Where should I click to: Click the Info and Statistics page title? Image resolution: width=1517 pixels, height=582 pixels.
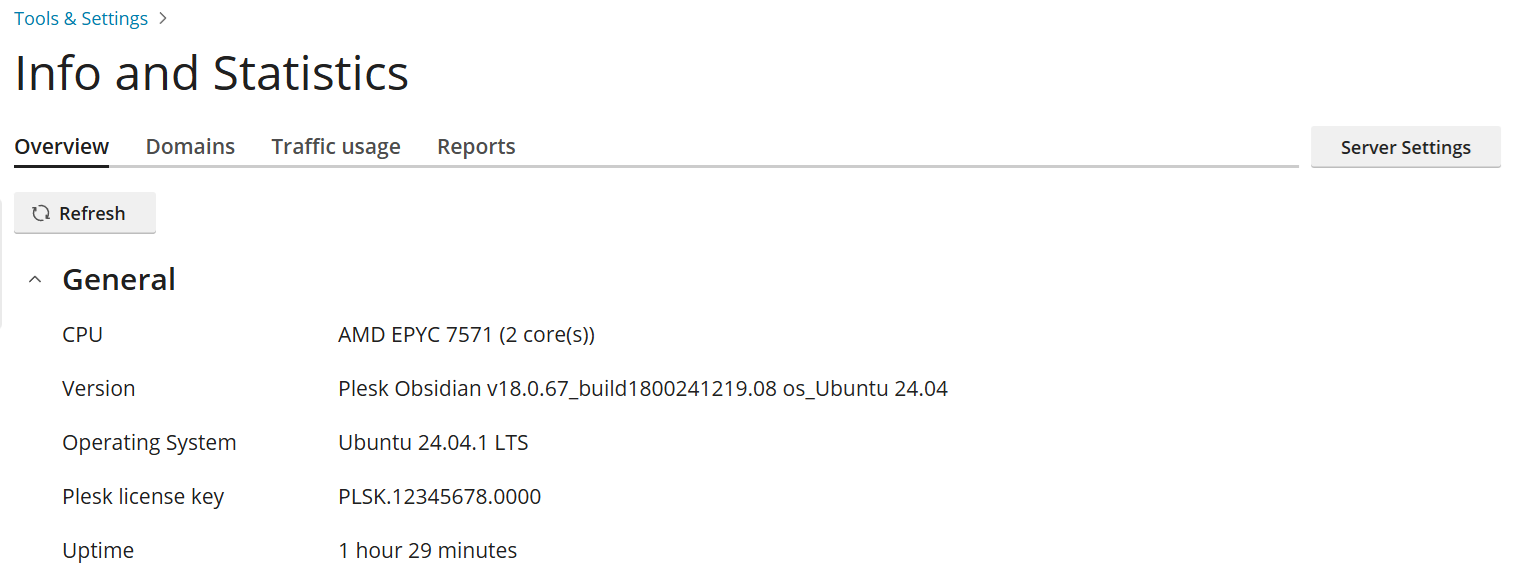(x=212, y=73)
